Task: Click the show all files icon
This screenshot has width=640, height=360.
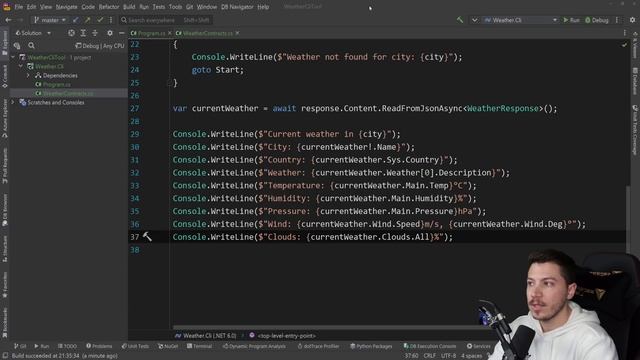Action: [17, 46]
